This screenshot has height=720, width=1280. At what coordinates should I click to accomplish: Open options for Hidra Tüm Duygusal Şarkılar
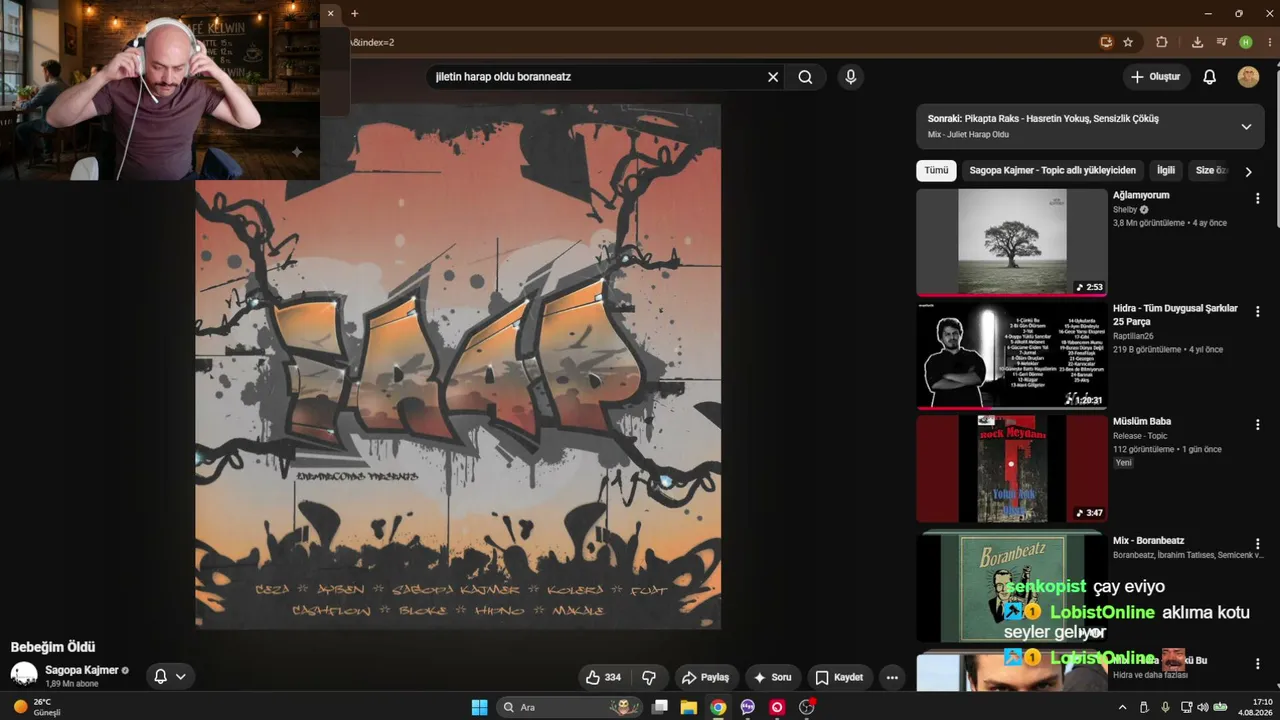[x=1257, y=311]
